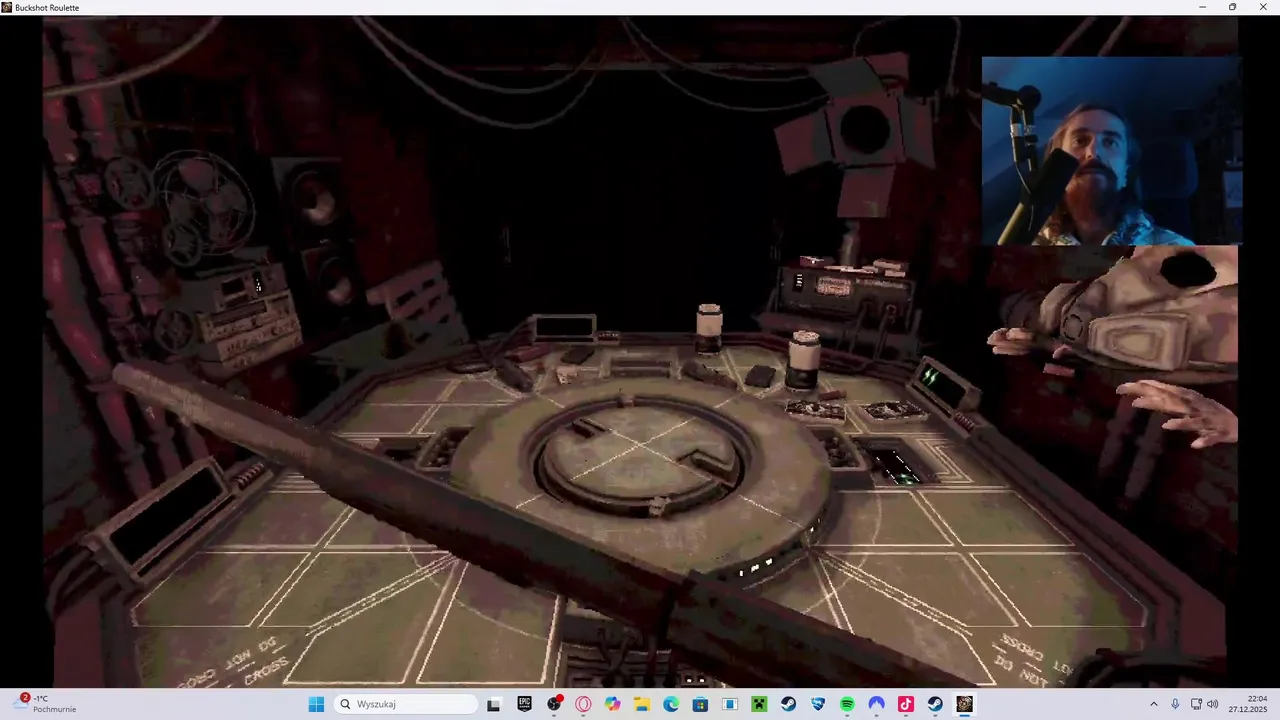1280x720 pixels.
Task: Open Microsoft Store icon
Action: pos(700,704)
